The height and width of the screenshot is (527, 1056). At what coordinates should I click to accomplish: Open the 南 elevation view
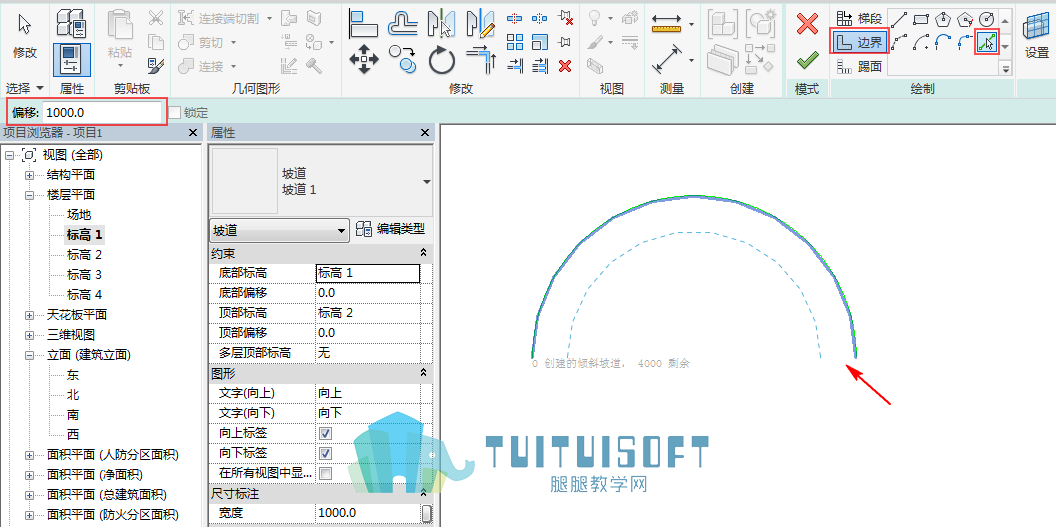point(73,415)
